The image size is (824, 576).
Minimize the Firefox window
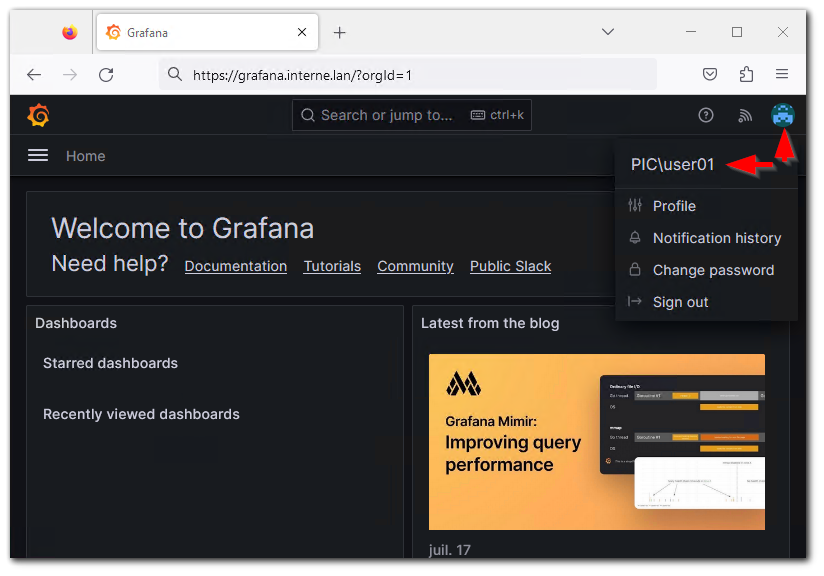click(691, 32)
